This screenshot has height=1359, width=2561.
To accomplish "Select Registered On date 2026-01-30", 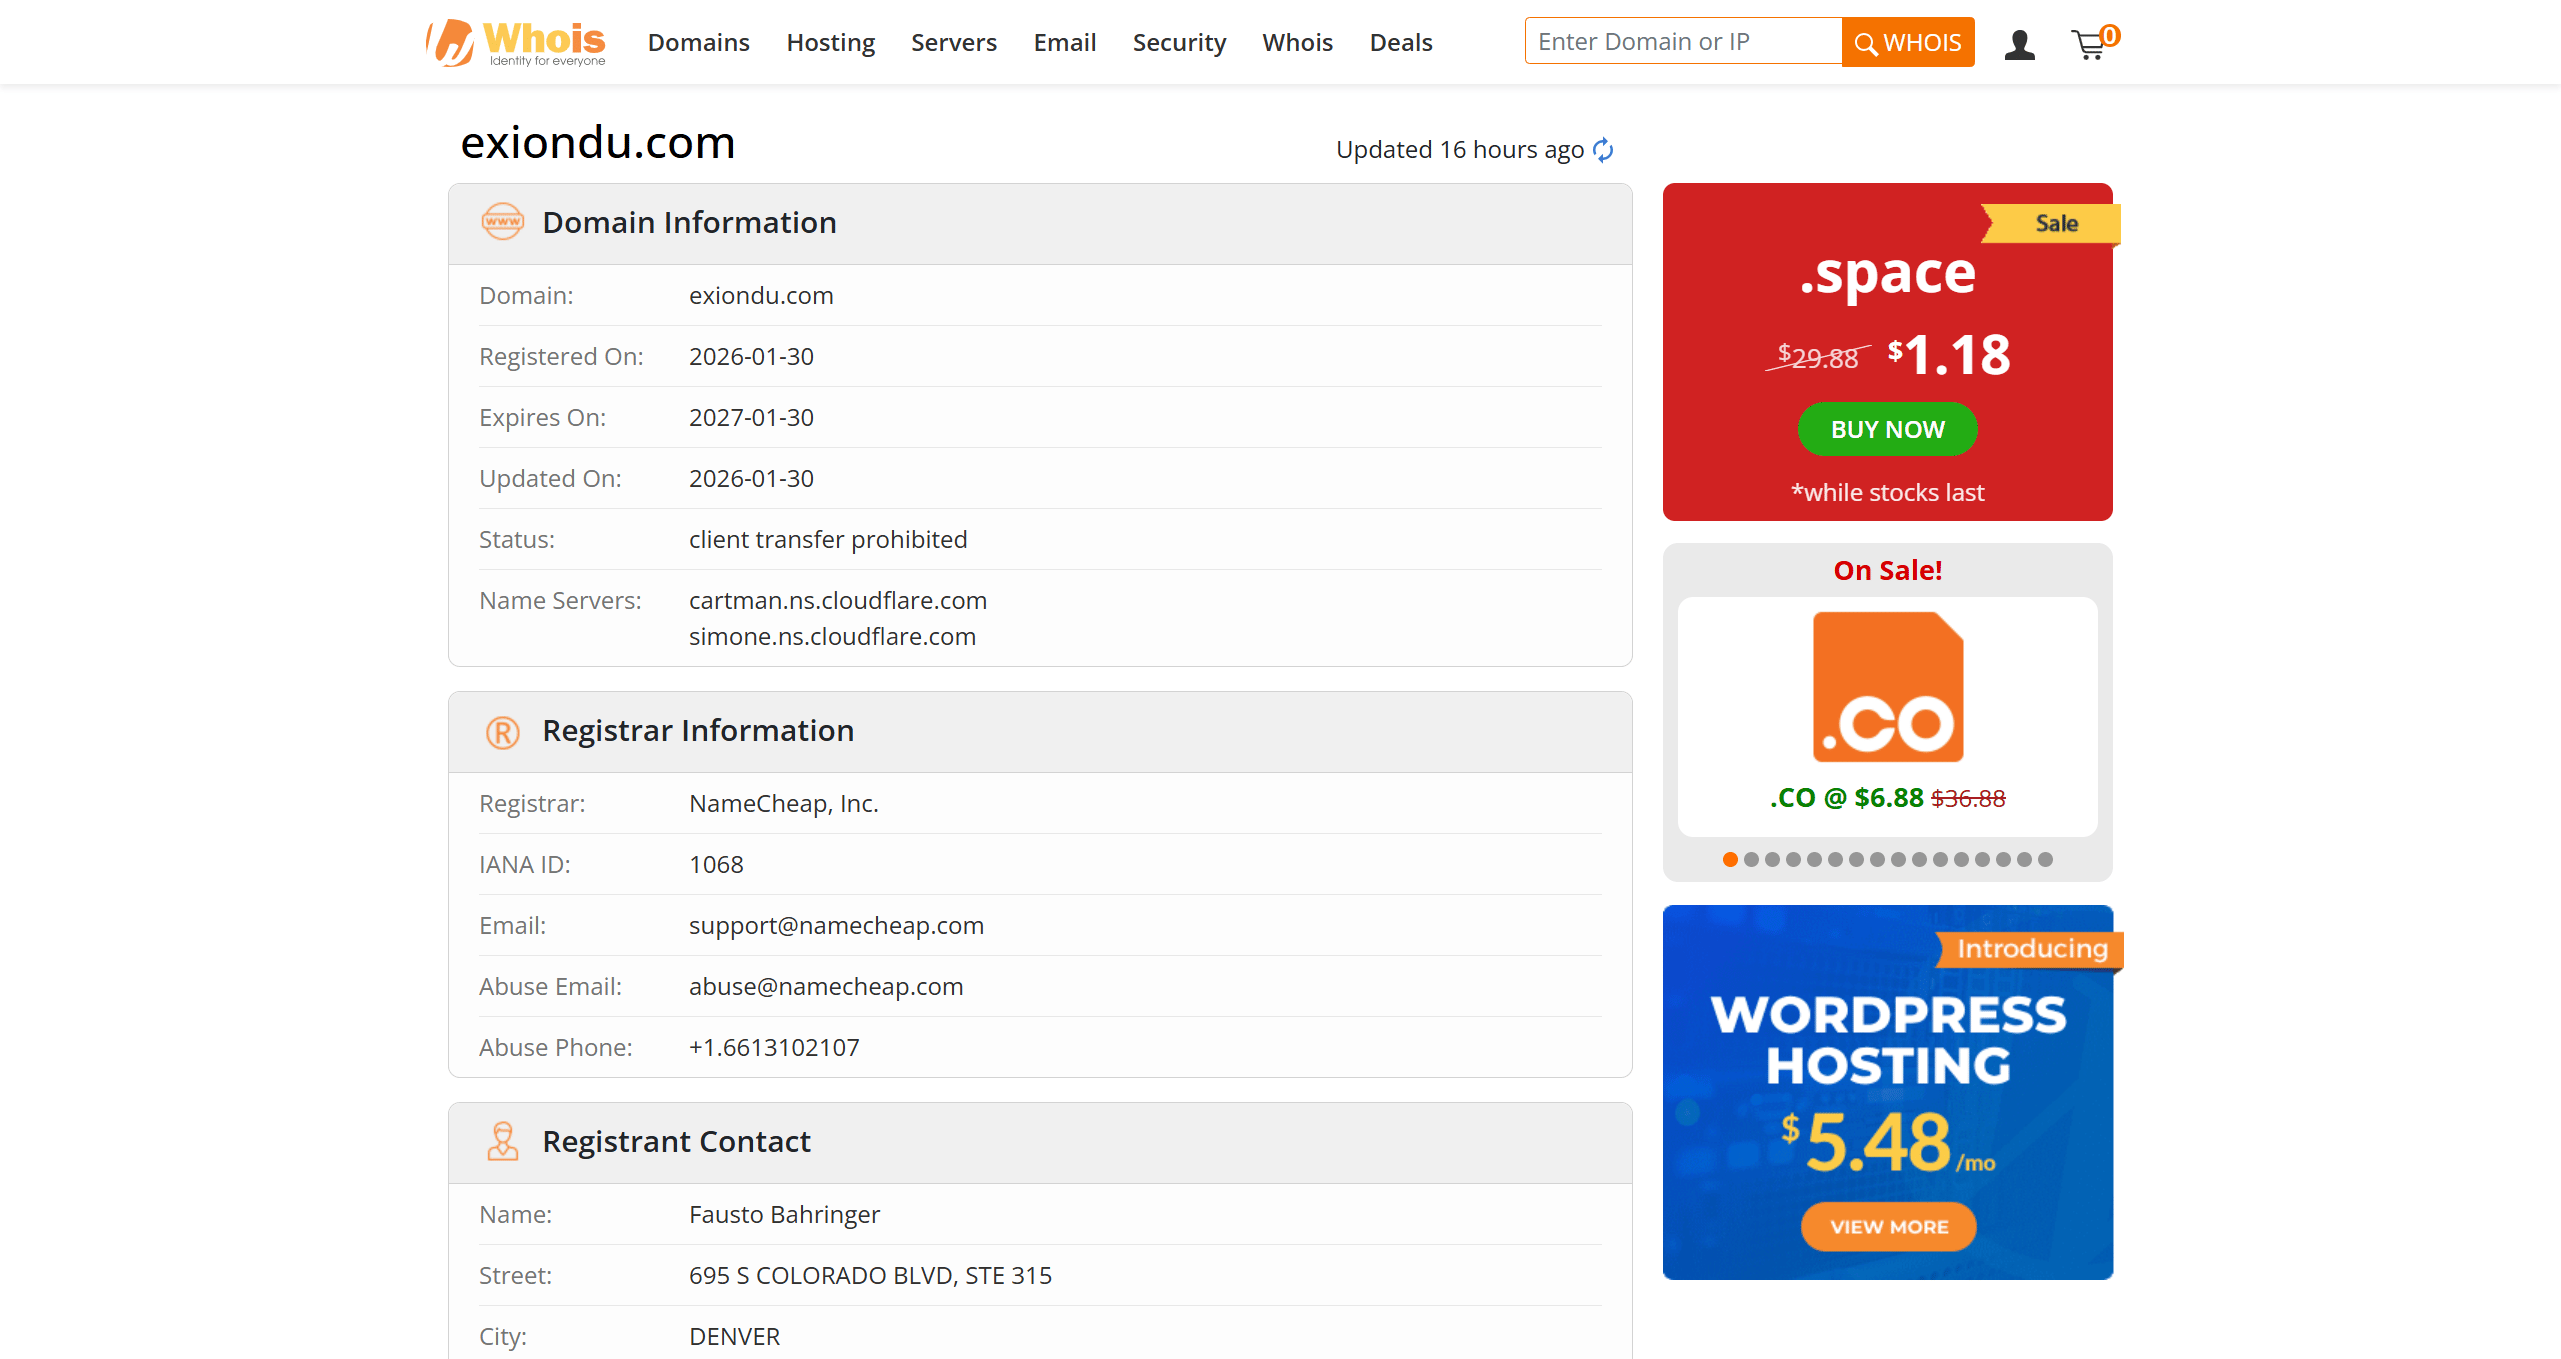I will (751, 357).
